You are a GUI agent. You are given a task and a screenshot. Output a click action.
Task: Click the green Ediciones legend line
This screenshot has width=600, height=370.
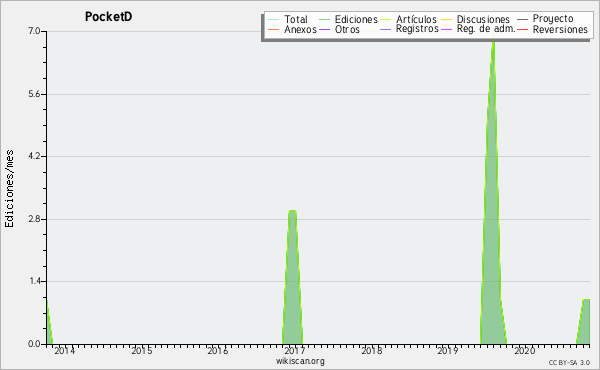324,19
